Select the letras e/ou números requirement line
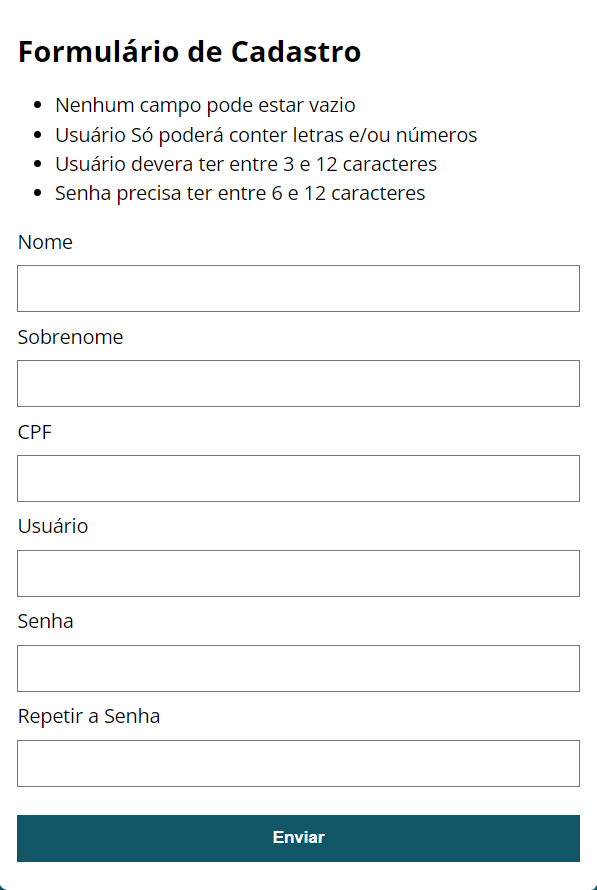This screenshot has width=597, height=890. [266, 134]
